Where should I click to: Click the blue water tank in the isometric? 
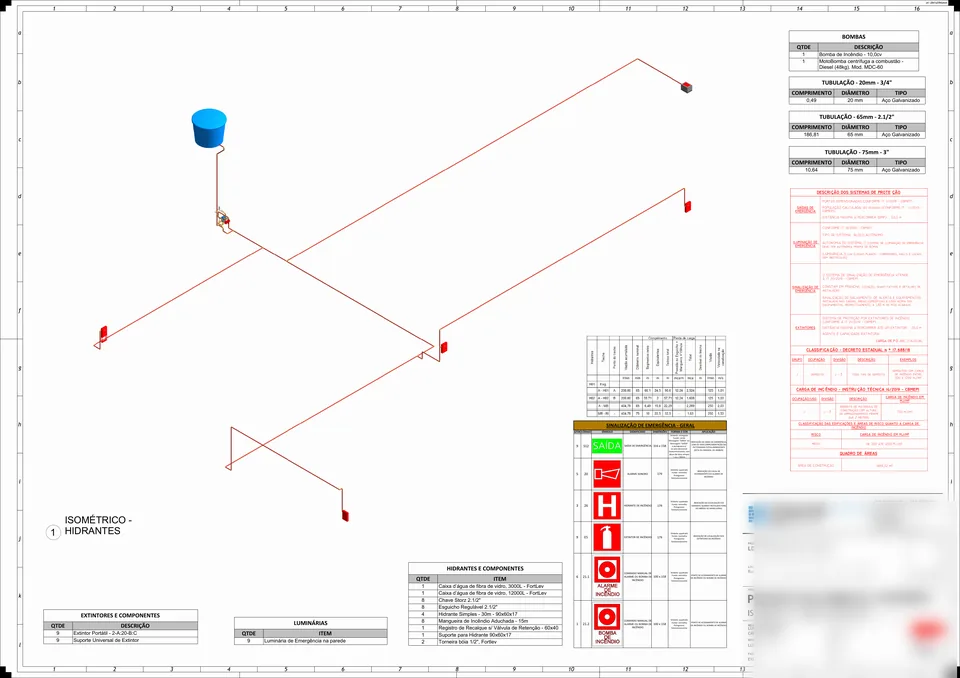pos(209,128)
